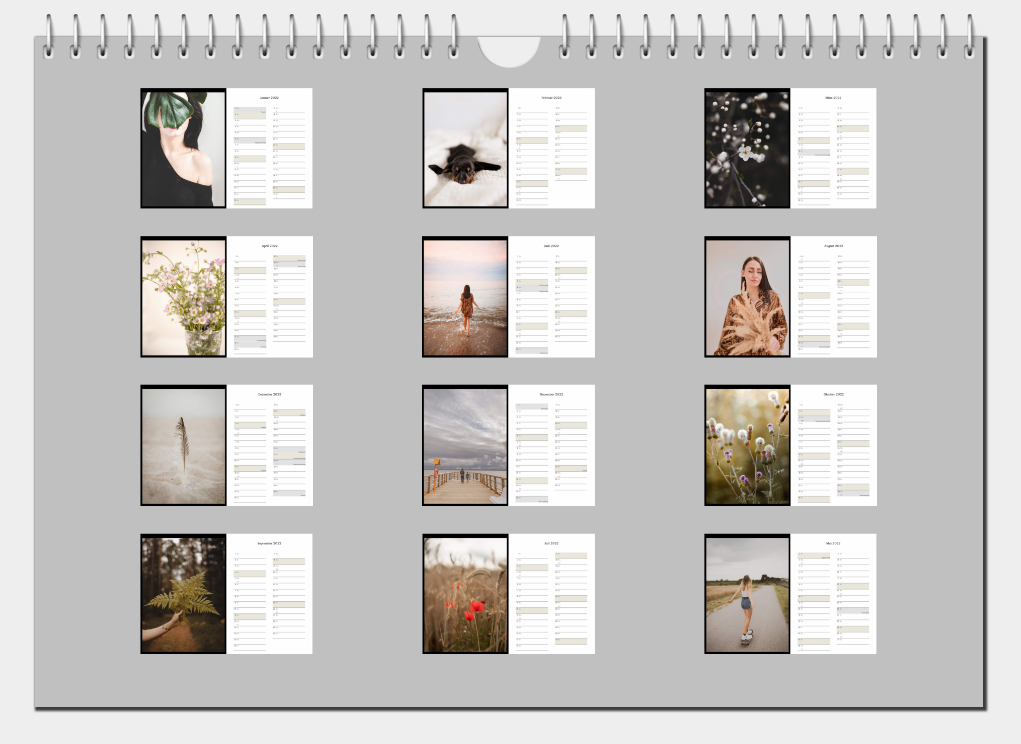Open the November 2022 calendar page
This screenshot has height=744, width=1021.
552,445
